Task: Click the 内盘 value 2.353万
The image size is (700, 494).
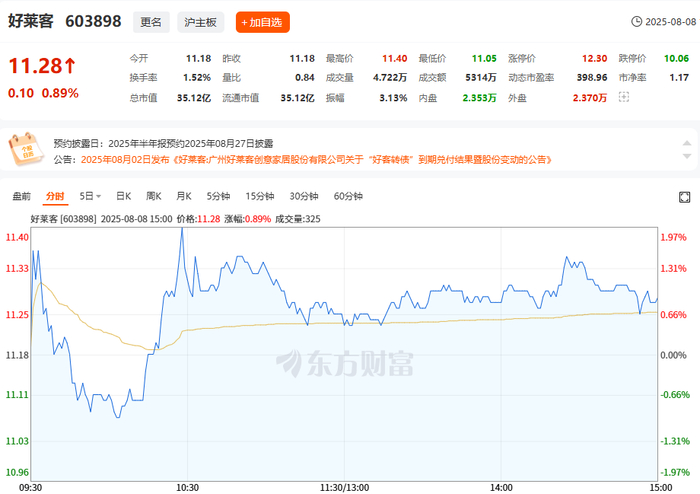Action: pyautogui.click(x=479, y=98)
